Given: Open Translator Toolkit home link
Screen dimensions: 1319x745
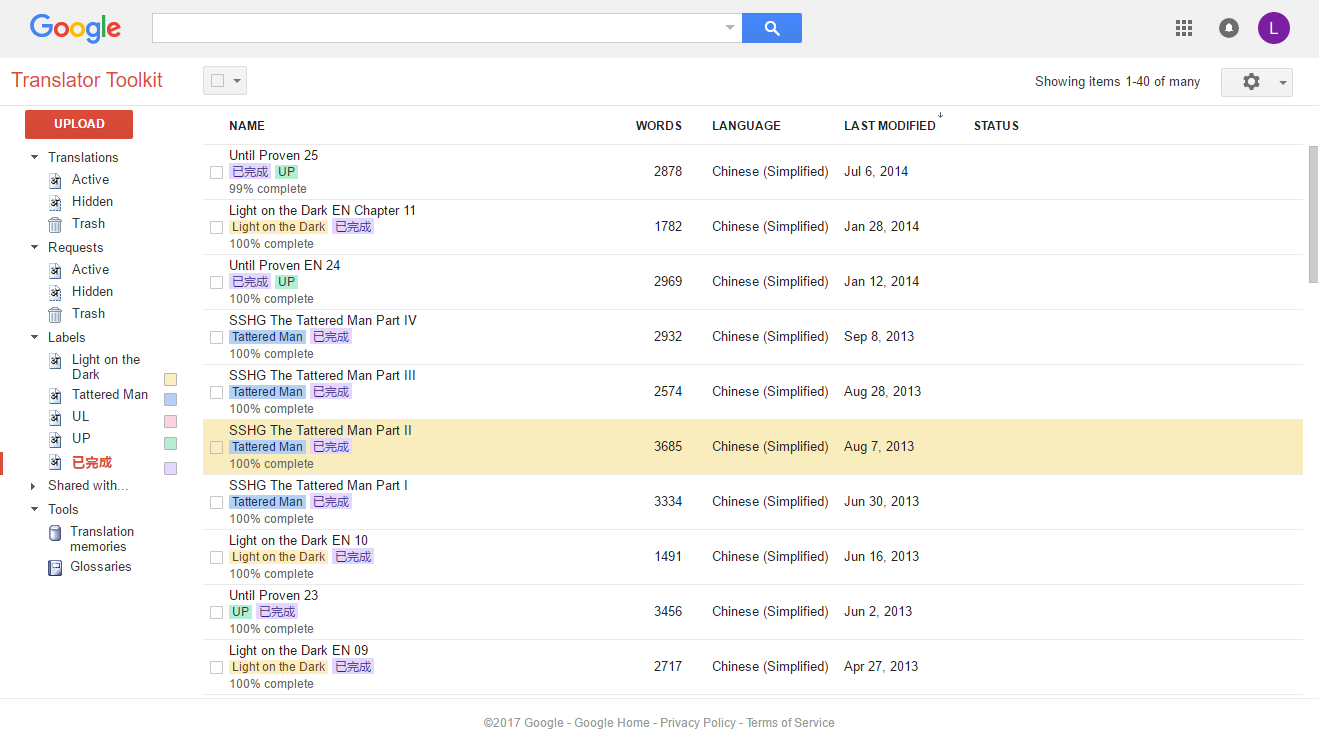Looking at the screenshot, I should click(87, 81).
